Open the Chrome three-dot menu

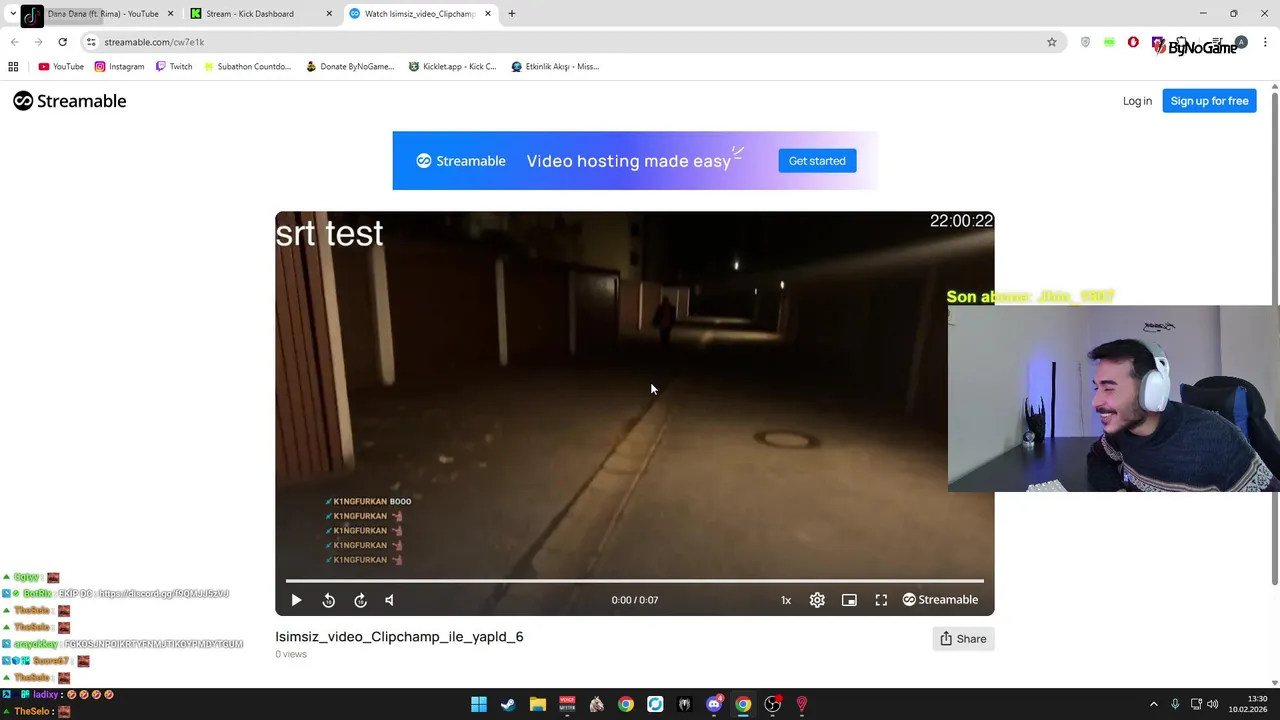[1265, 42]
